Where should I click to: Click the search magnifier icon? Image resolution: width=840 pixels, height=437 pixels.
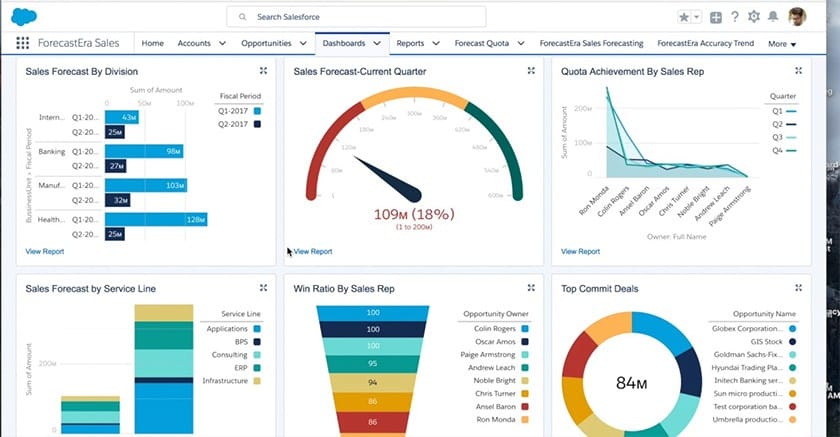tap(243, 17)
